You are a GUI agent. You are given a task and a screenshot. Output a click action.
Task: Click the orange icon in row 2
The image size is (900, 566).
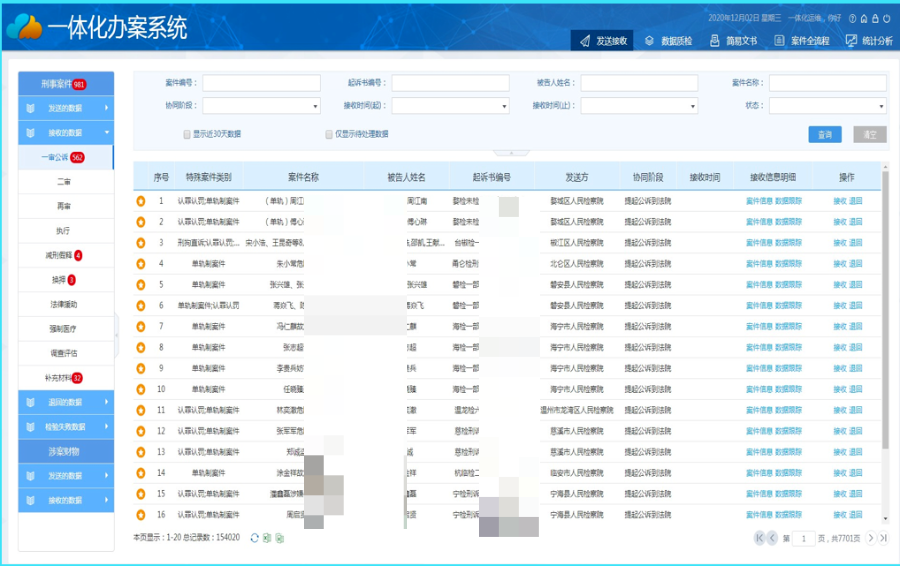tap(141, 222)
